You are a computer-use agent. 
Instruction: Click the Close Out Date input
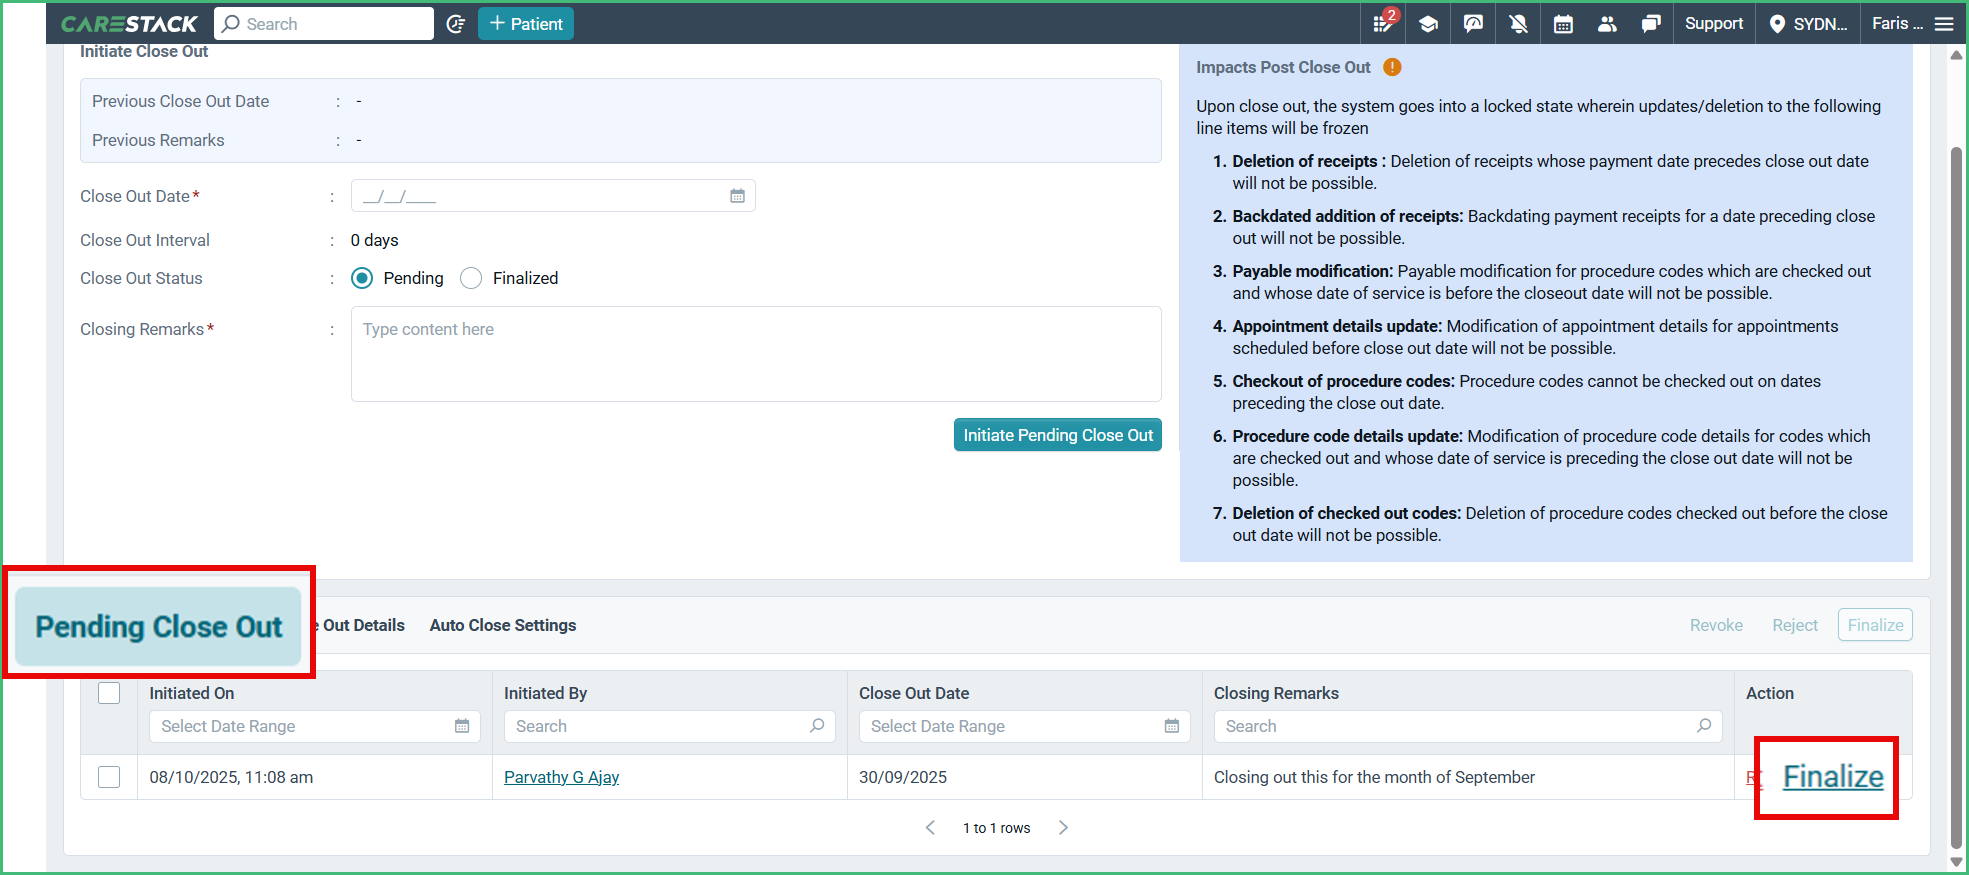coord(553,196)
